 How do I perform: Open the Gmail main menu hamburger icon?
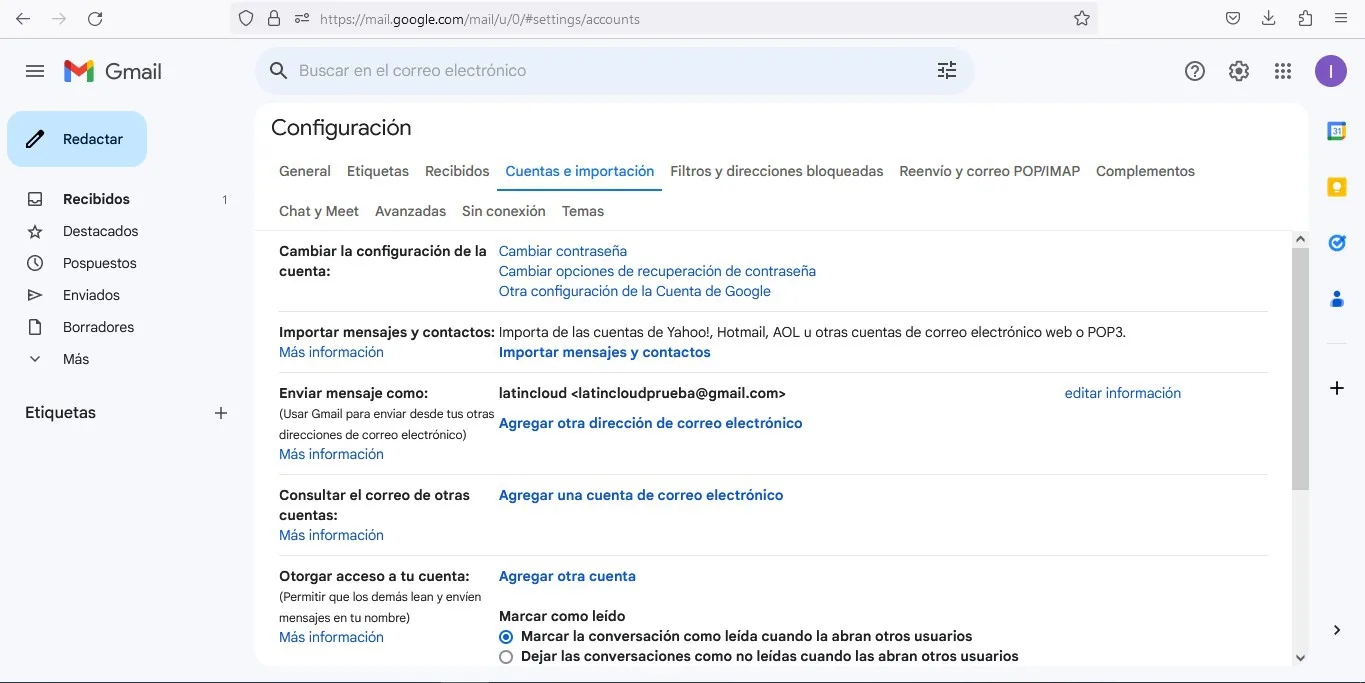click(35, 71)
